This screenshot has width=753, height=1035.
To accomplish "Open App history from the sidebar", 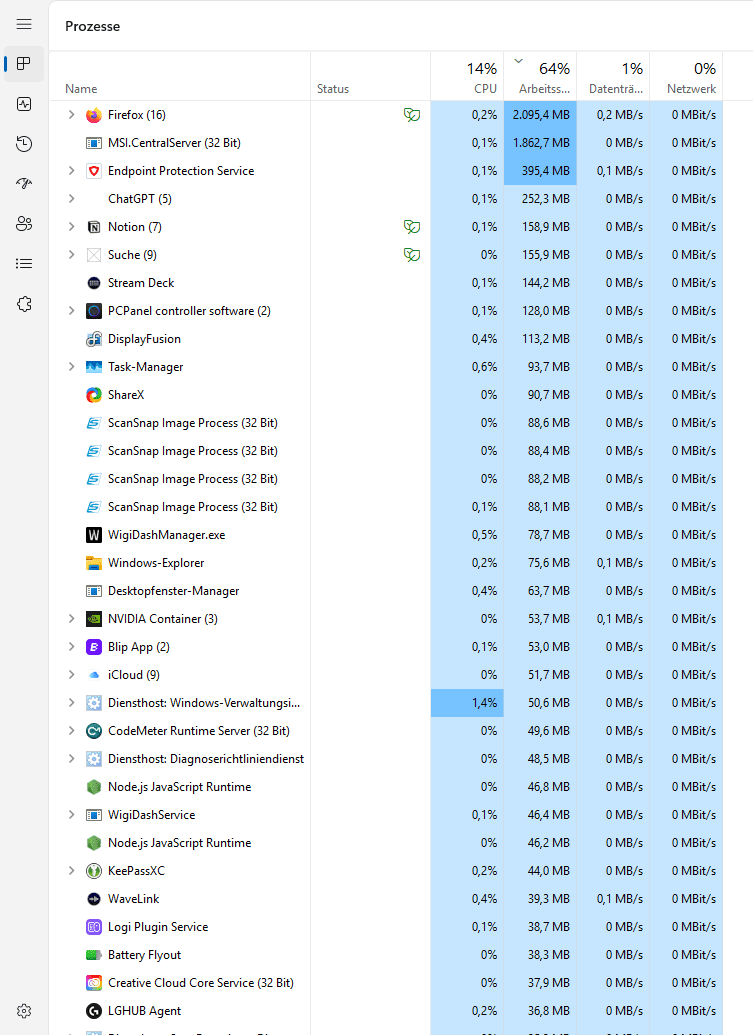I will point(24,144).
